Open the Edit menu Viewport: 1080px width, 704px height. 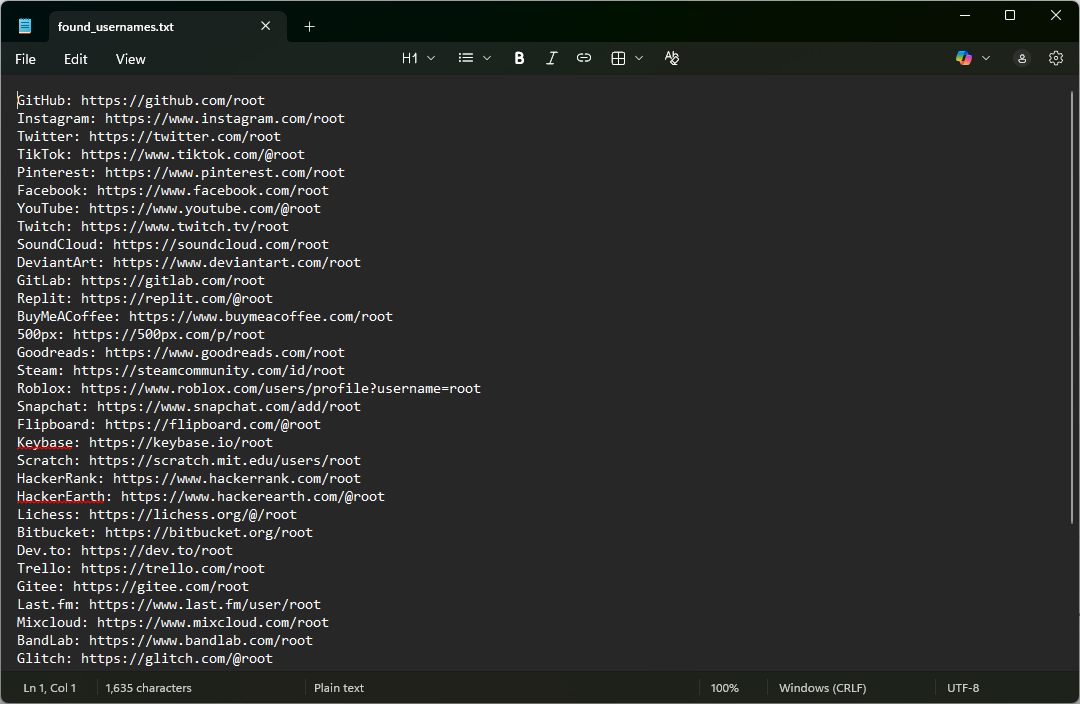coord(76,59)
